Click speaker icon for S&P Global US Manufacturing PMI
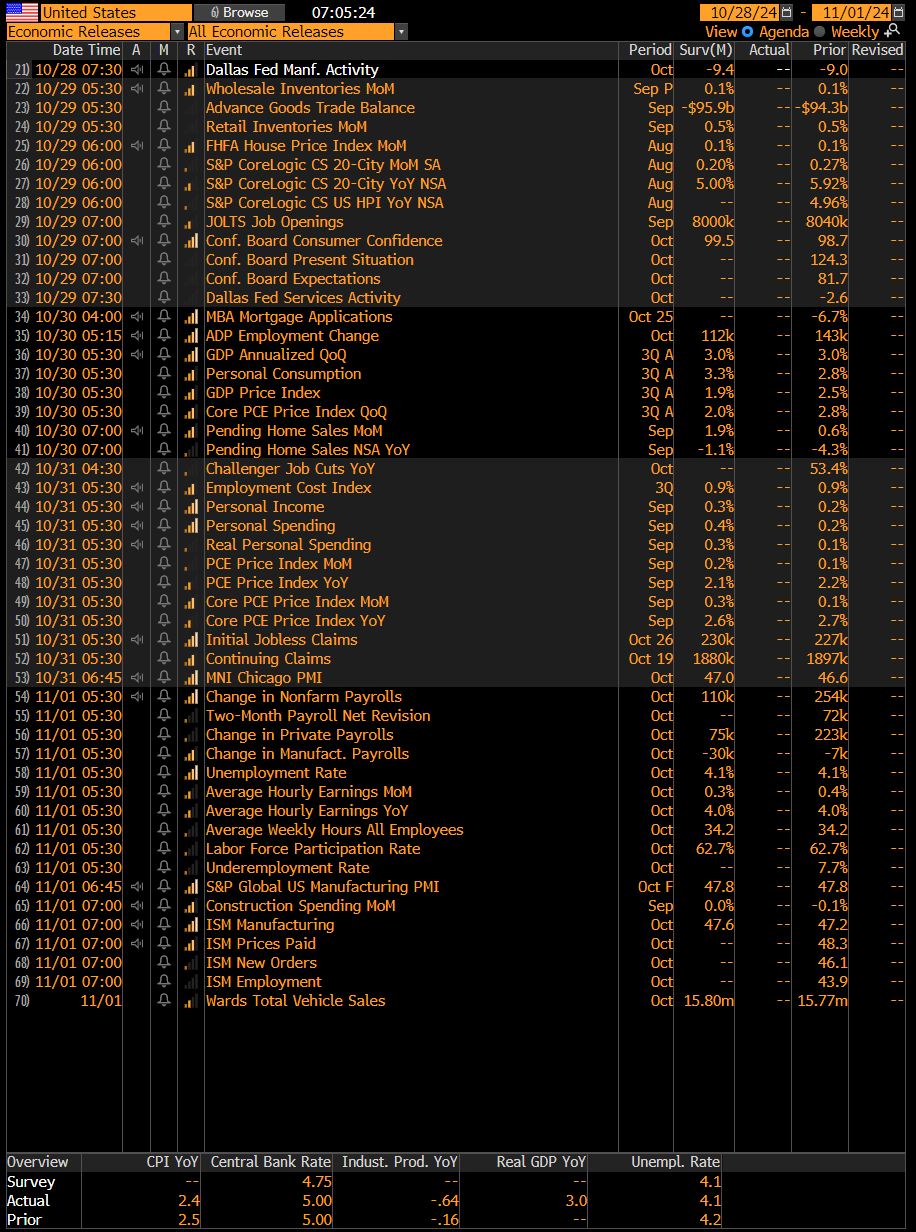This screenshot has height=1232, width=916. coord(137,887)
